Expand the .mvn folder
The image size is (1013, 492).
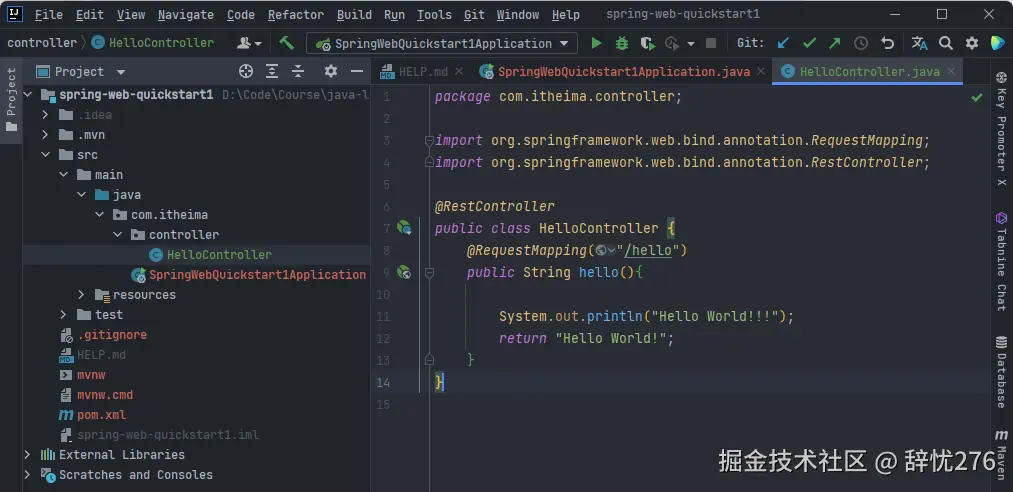pyautogui.click(x=45, y=135)
